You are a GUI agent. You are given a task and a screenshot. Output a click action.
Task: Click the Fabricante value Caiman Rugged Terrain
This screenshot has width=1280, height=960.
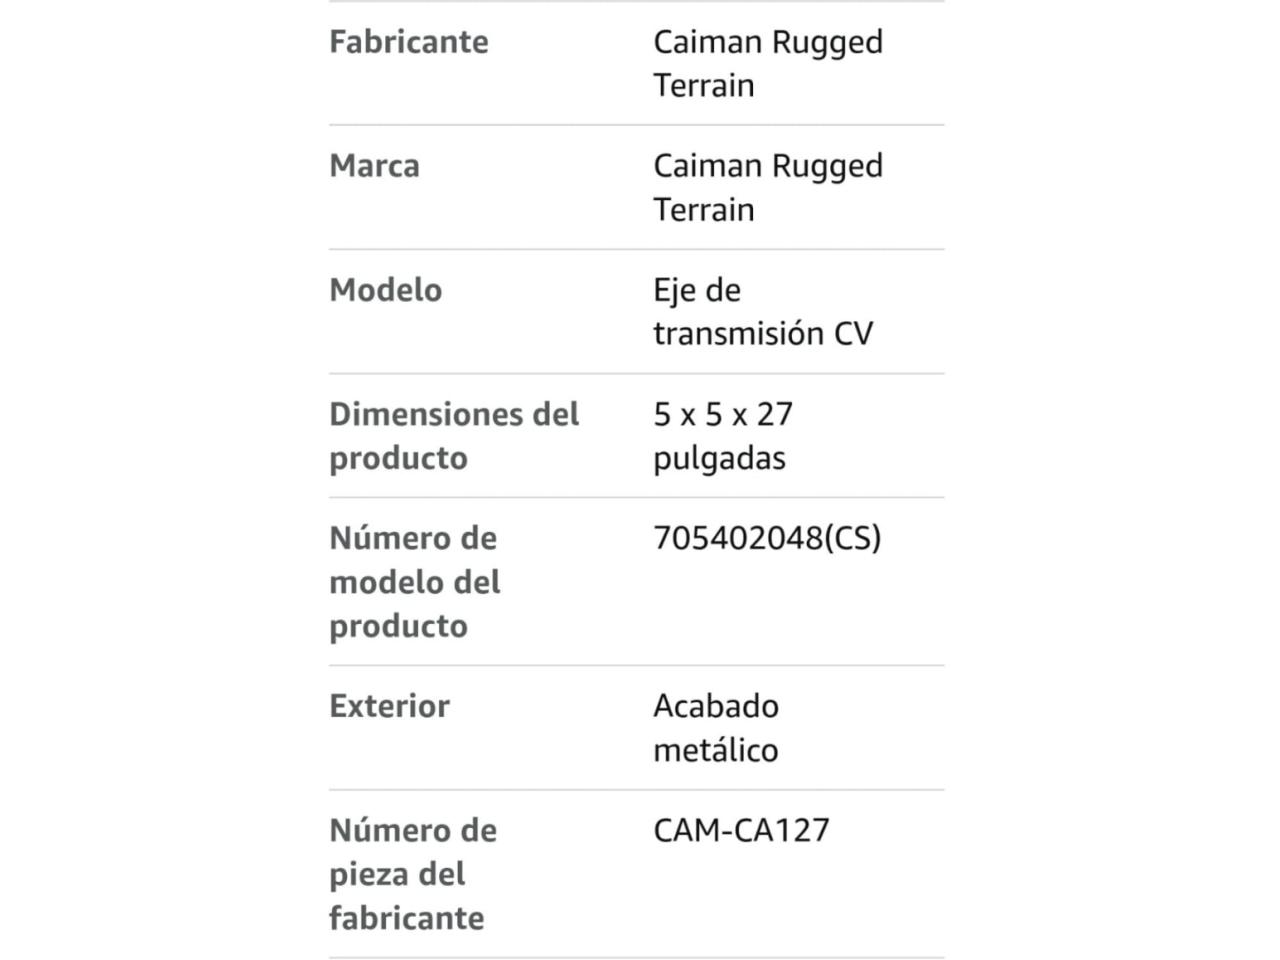coord(768,63)
